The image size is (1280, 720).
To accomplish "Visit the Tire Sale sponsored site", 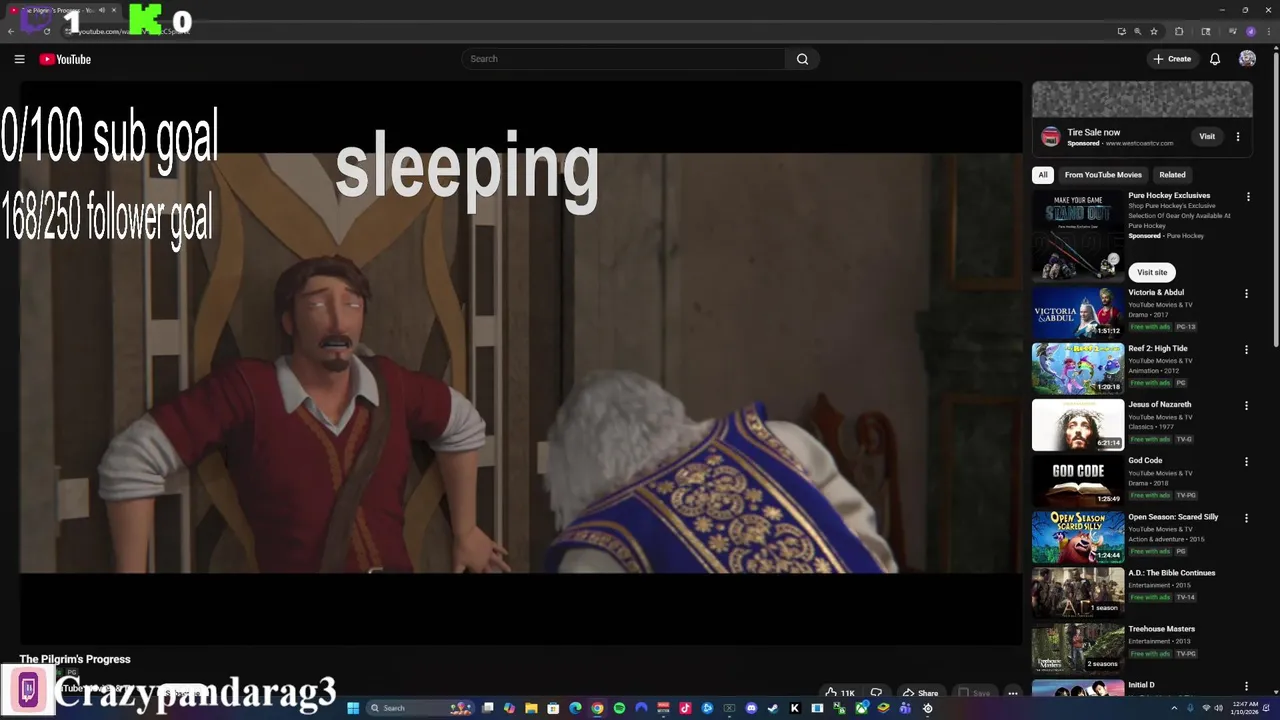I will [1207, 137].
